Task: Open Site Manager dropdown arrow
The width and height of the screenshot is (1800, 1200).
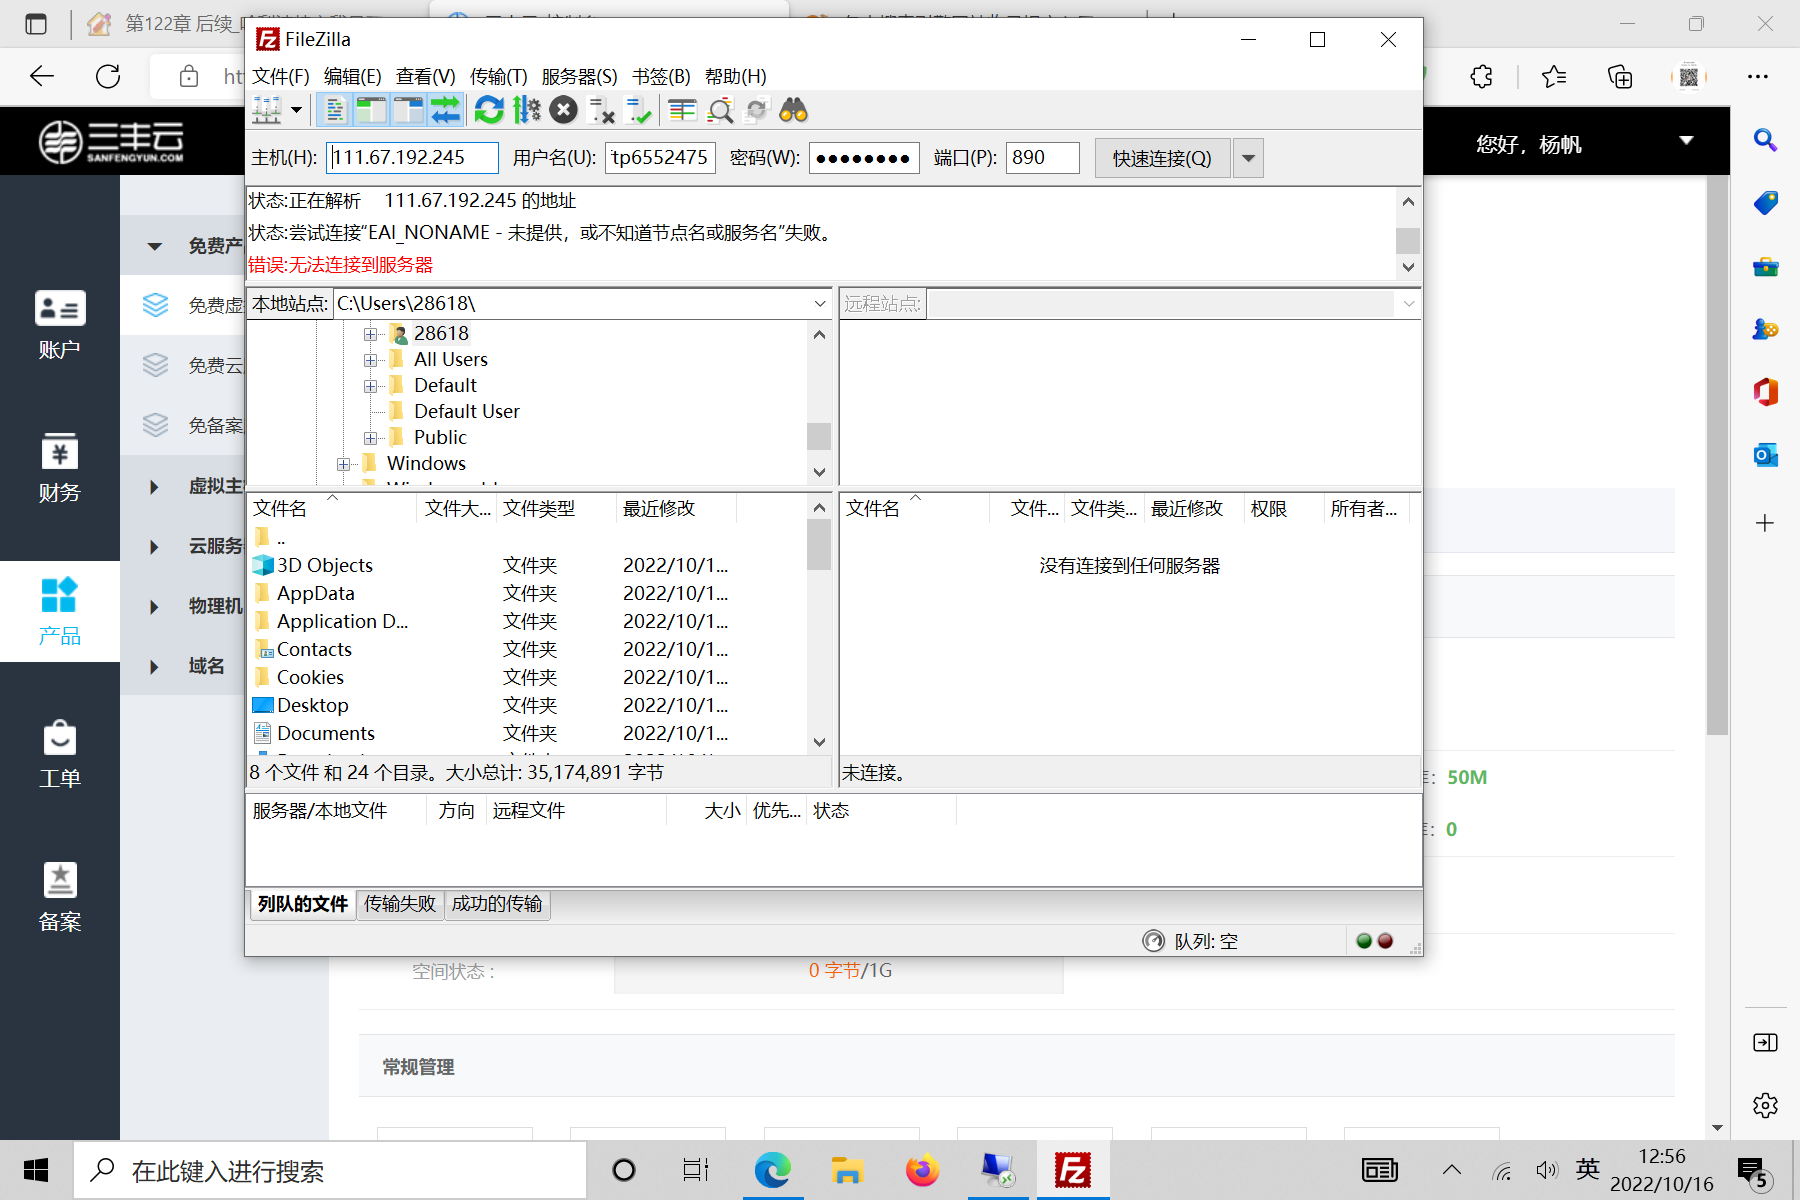Action: (296, 110)
